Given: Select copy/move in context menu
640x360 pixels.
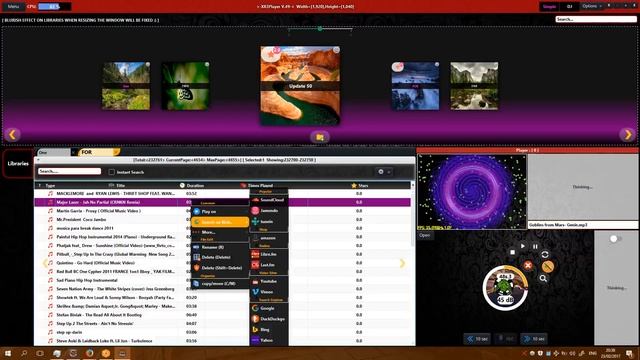Looking at the screenshot, I should 220,283.
